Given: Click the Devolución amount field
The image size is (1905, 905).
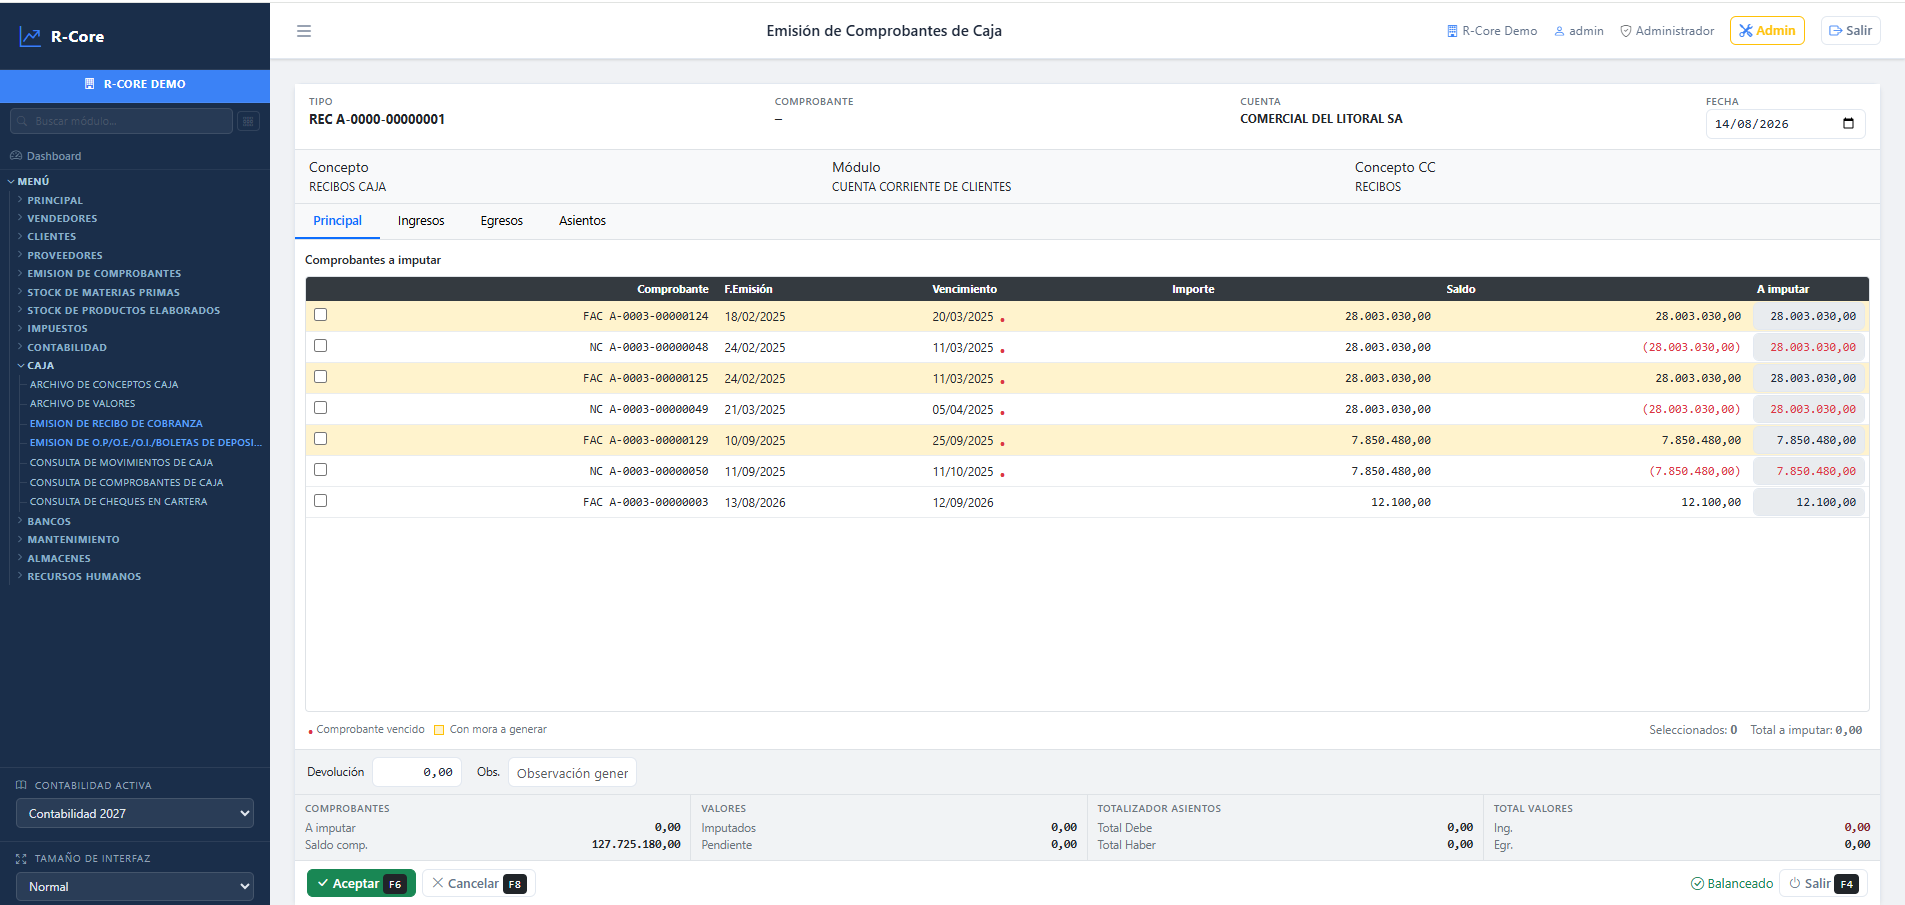Looking at the screenshot, I should click(417, 772).
